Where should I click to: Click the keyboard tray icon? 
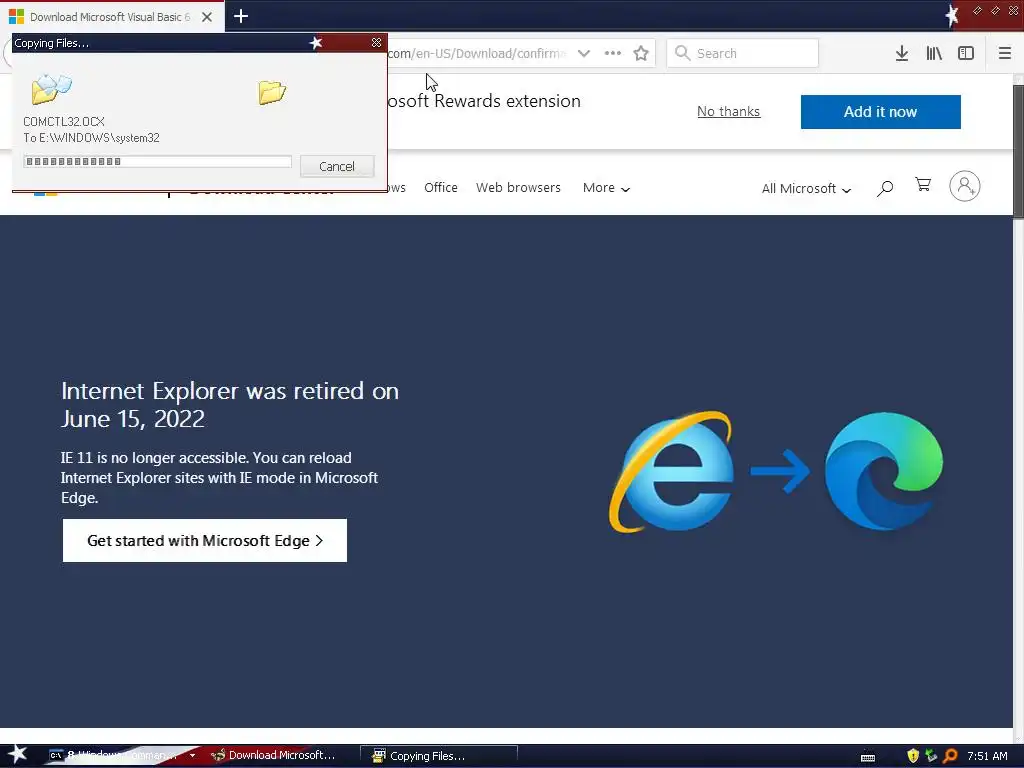tap(868, 757)
